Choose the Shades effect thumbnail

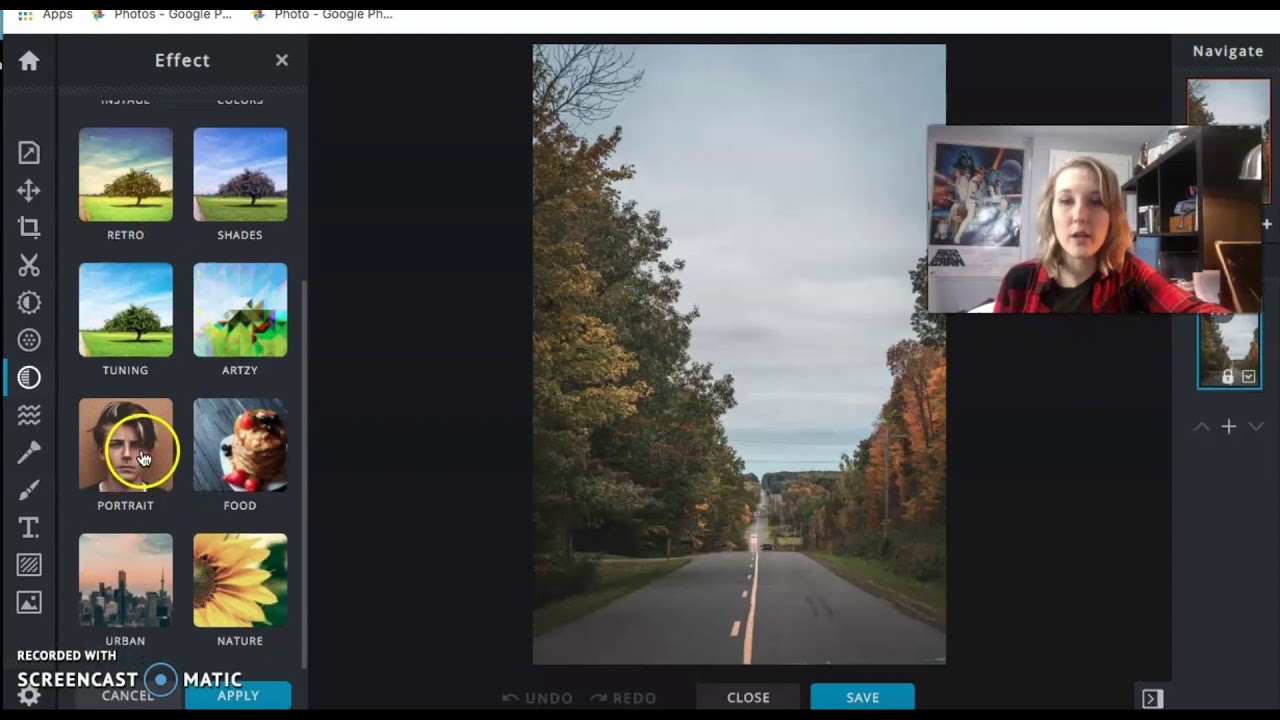(x=240, y=174)
